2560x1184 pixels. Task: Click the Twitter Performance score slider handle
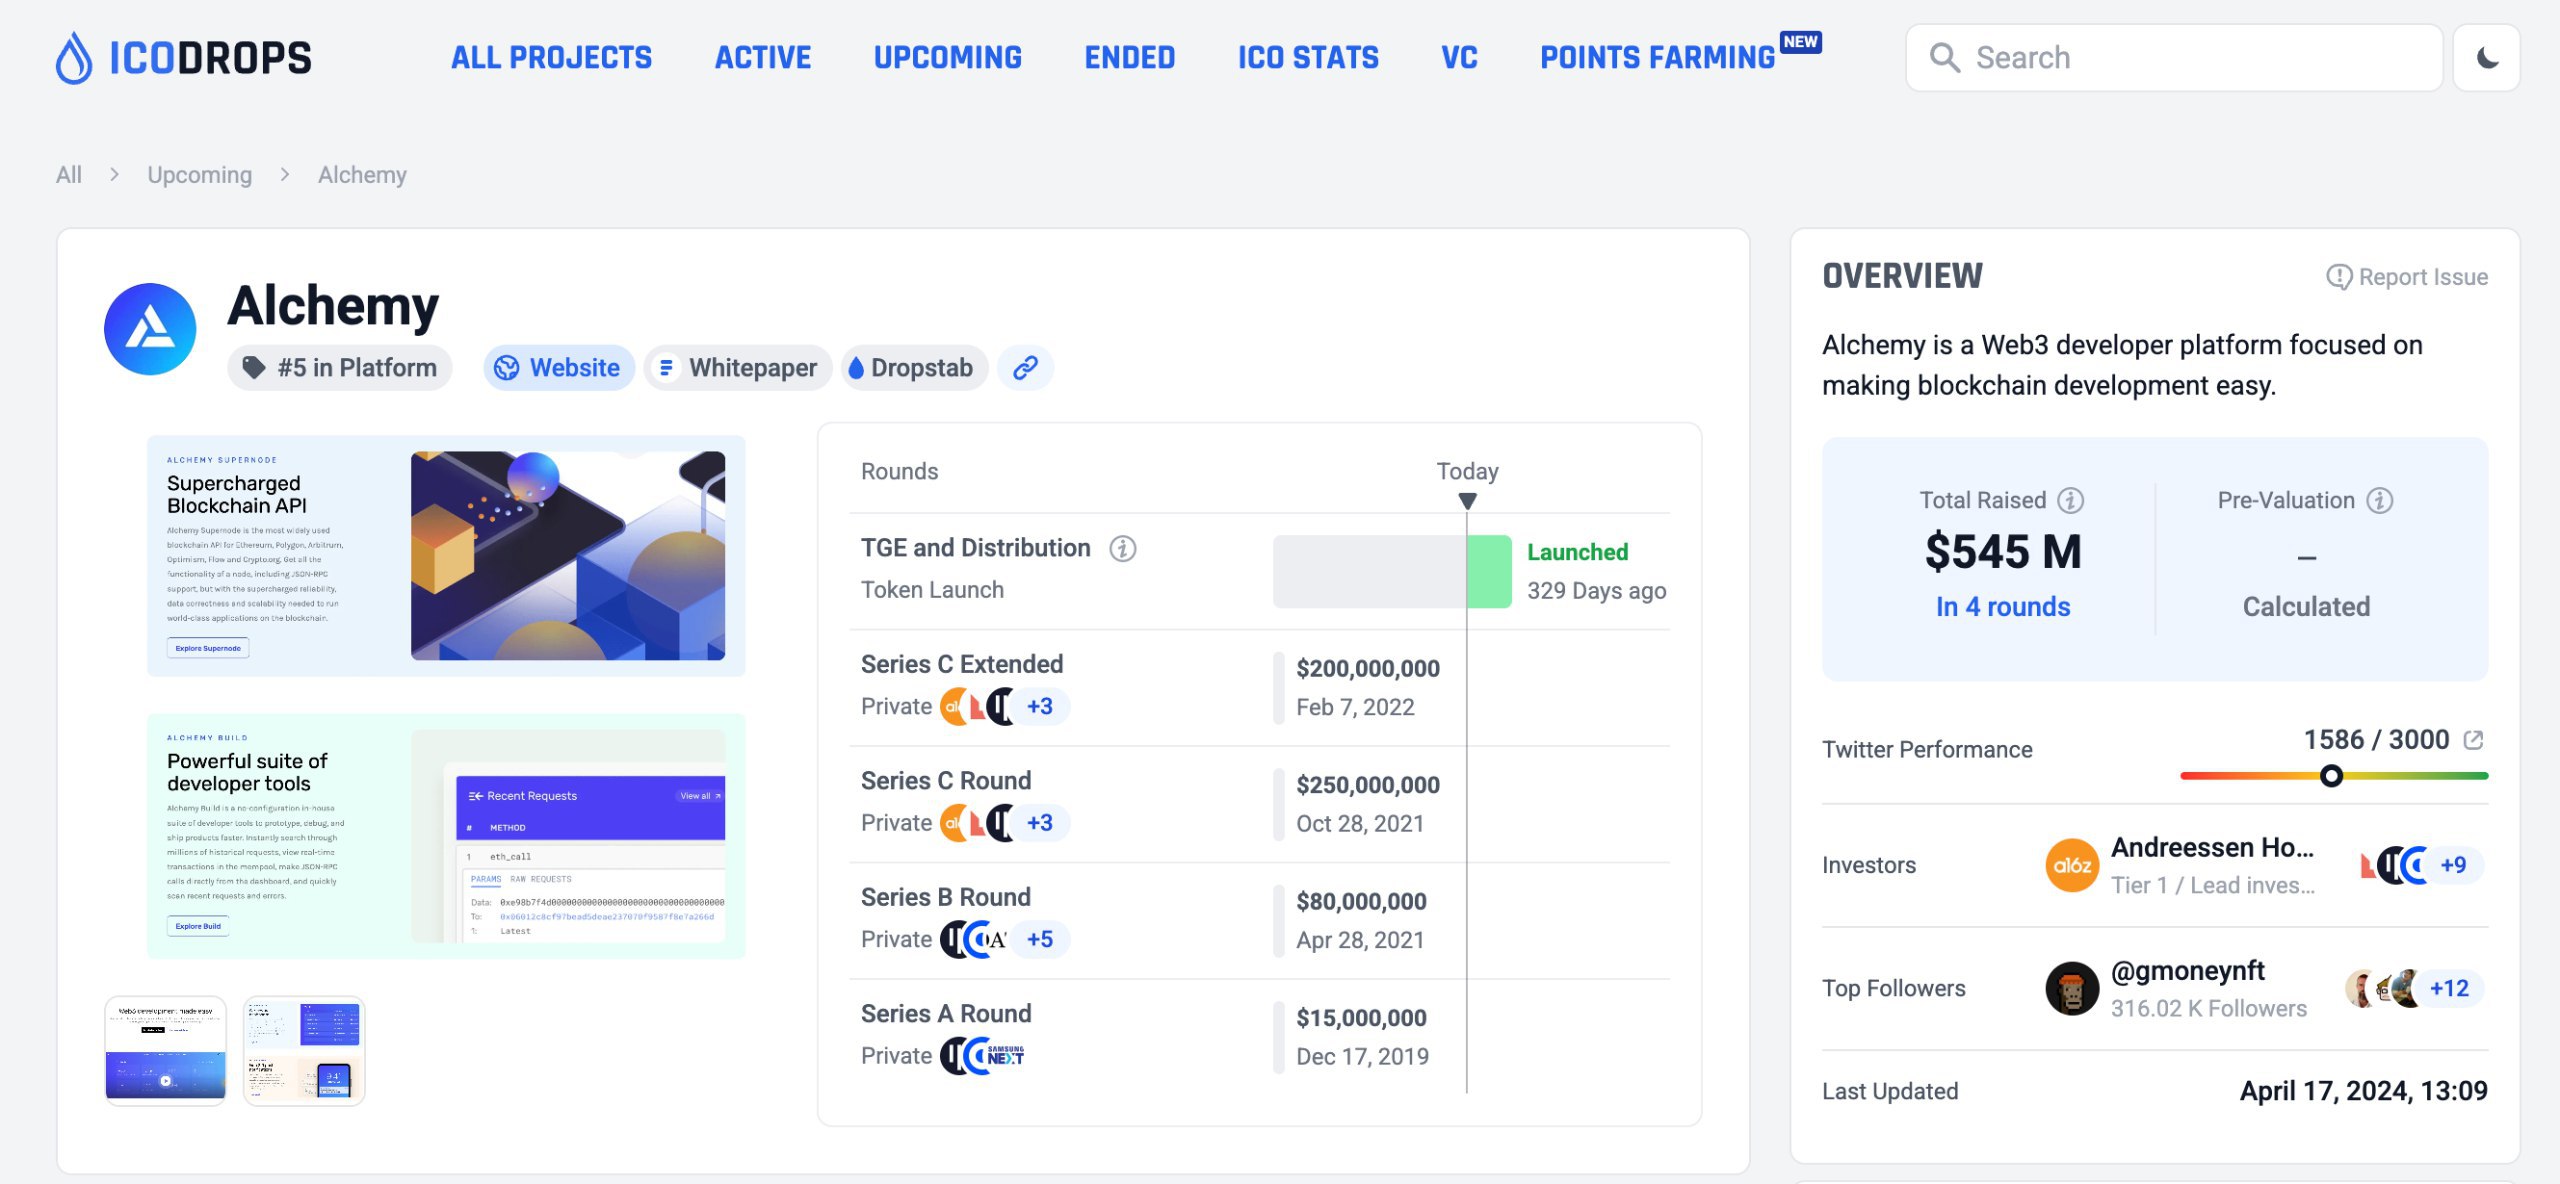[2331, 776]
